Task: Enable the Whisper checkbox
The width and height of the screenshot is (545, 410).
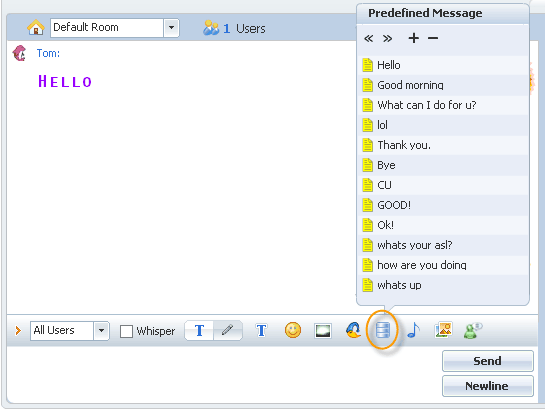Action: pos(126,331)
